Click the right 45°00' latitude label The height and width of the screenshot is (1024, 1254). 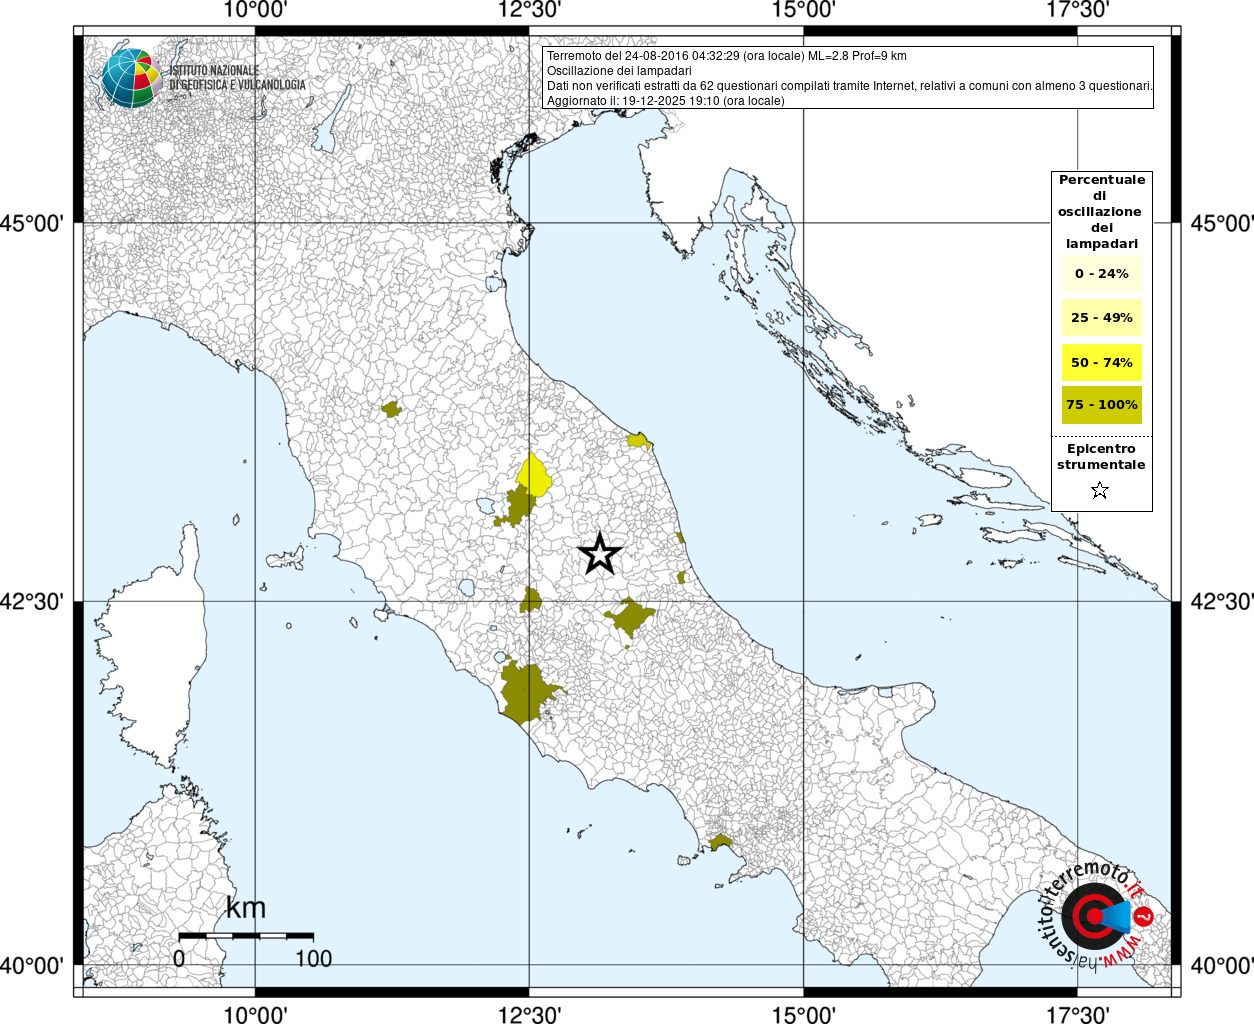[1222, 222]
